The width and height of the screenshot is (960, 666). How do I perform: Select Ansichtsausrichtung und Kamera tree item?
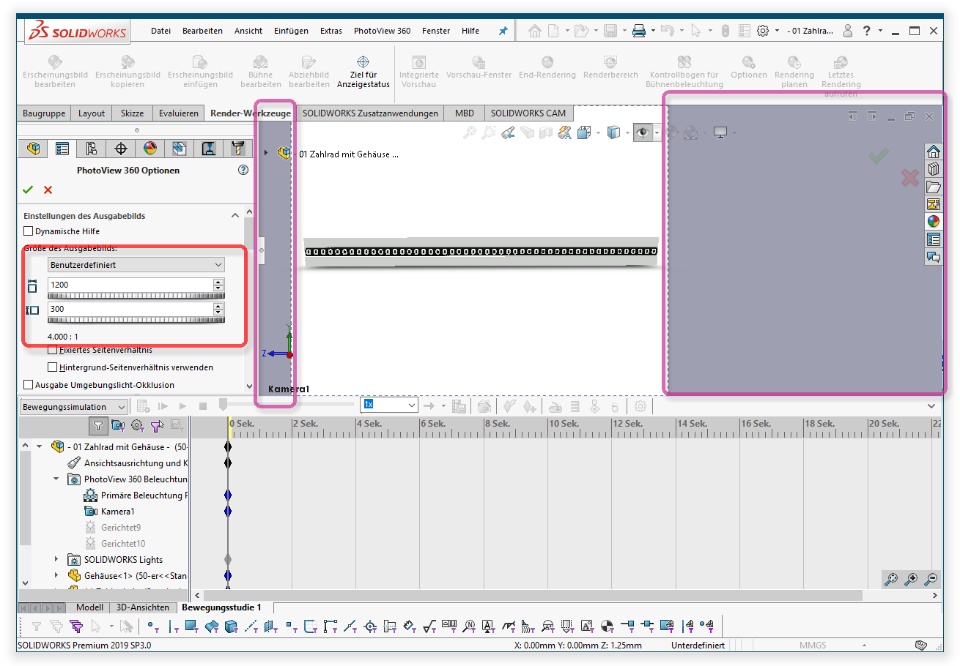pos(136,463)
